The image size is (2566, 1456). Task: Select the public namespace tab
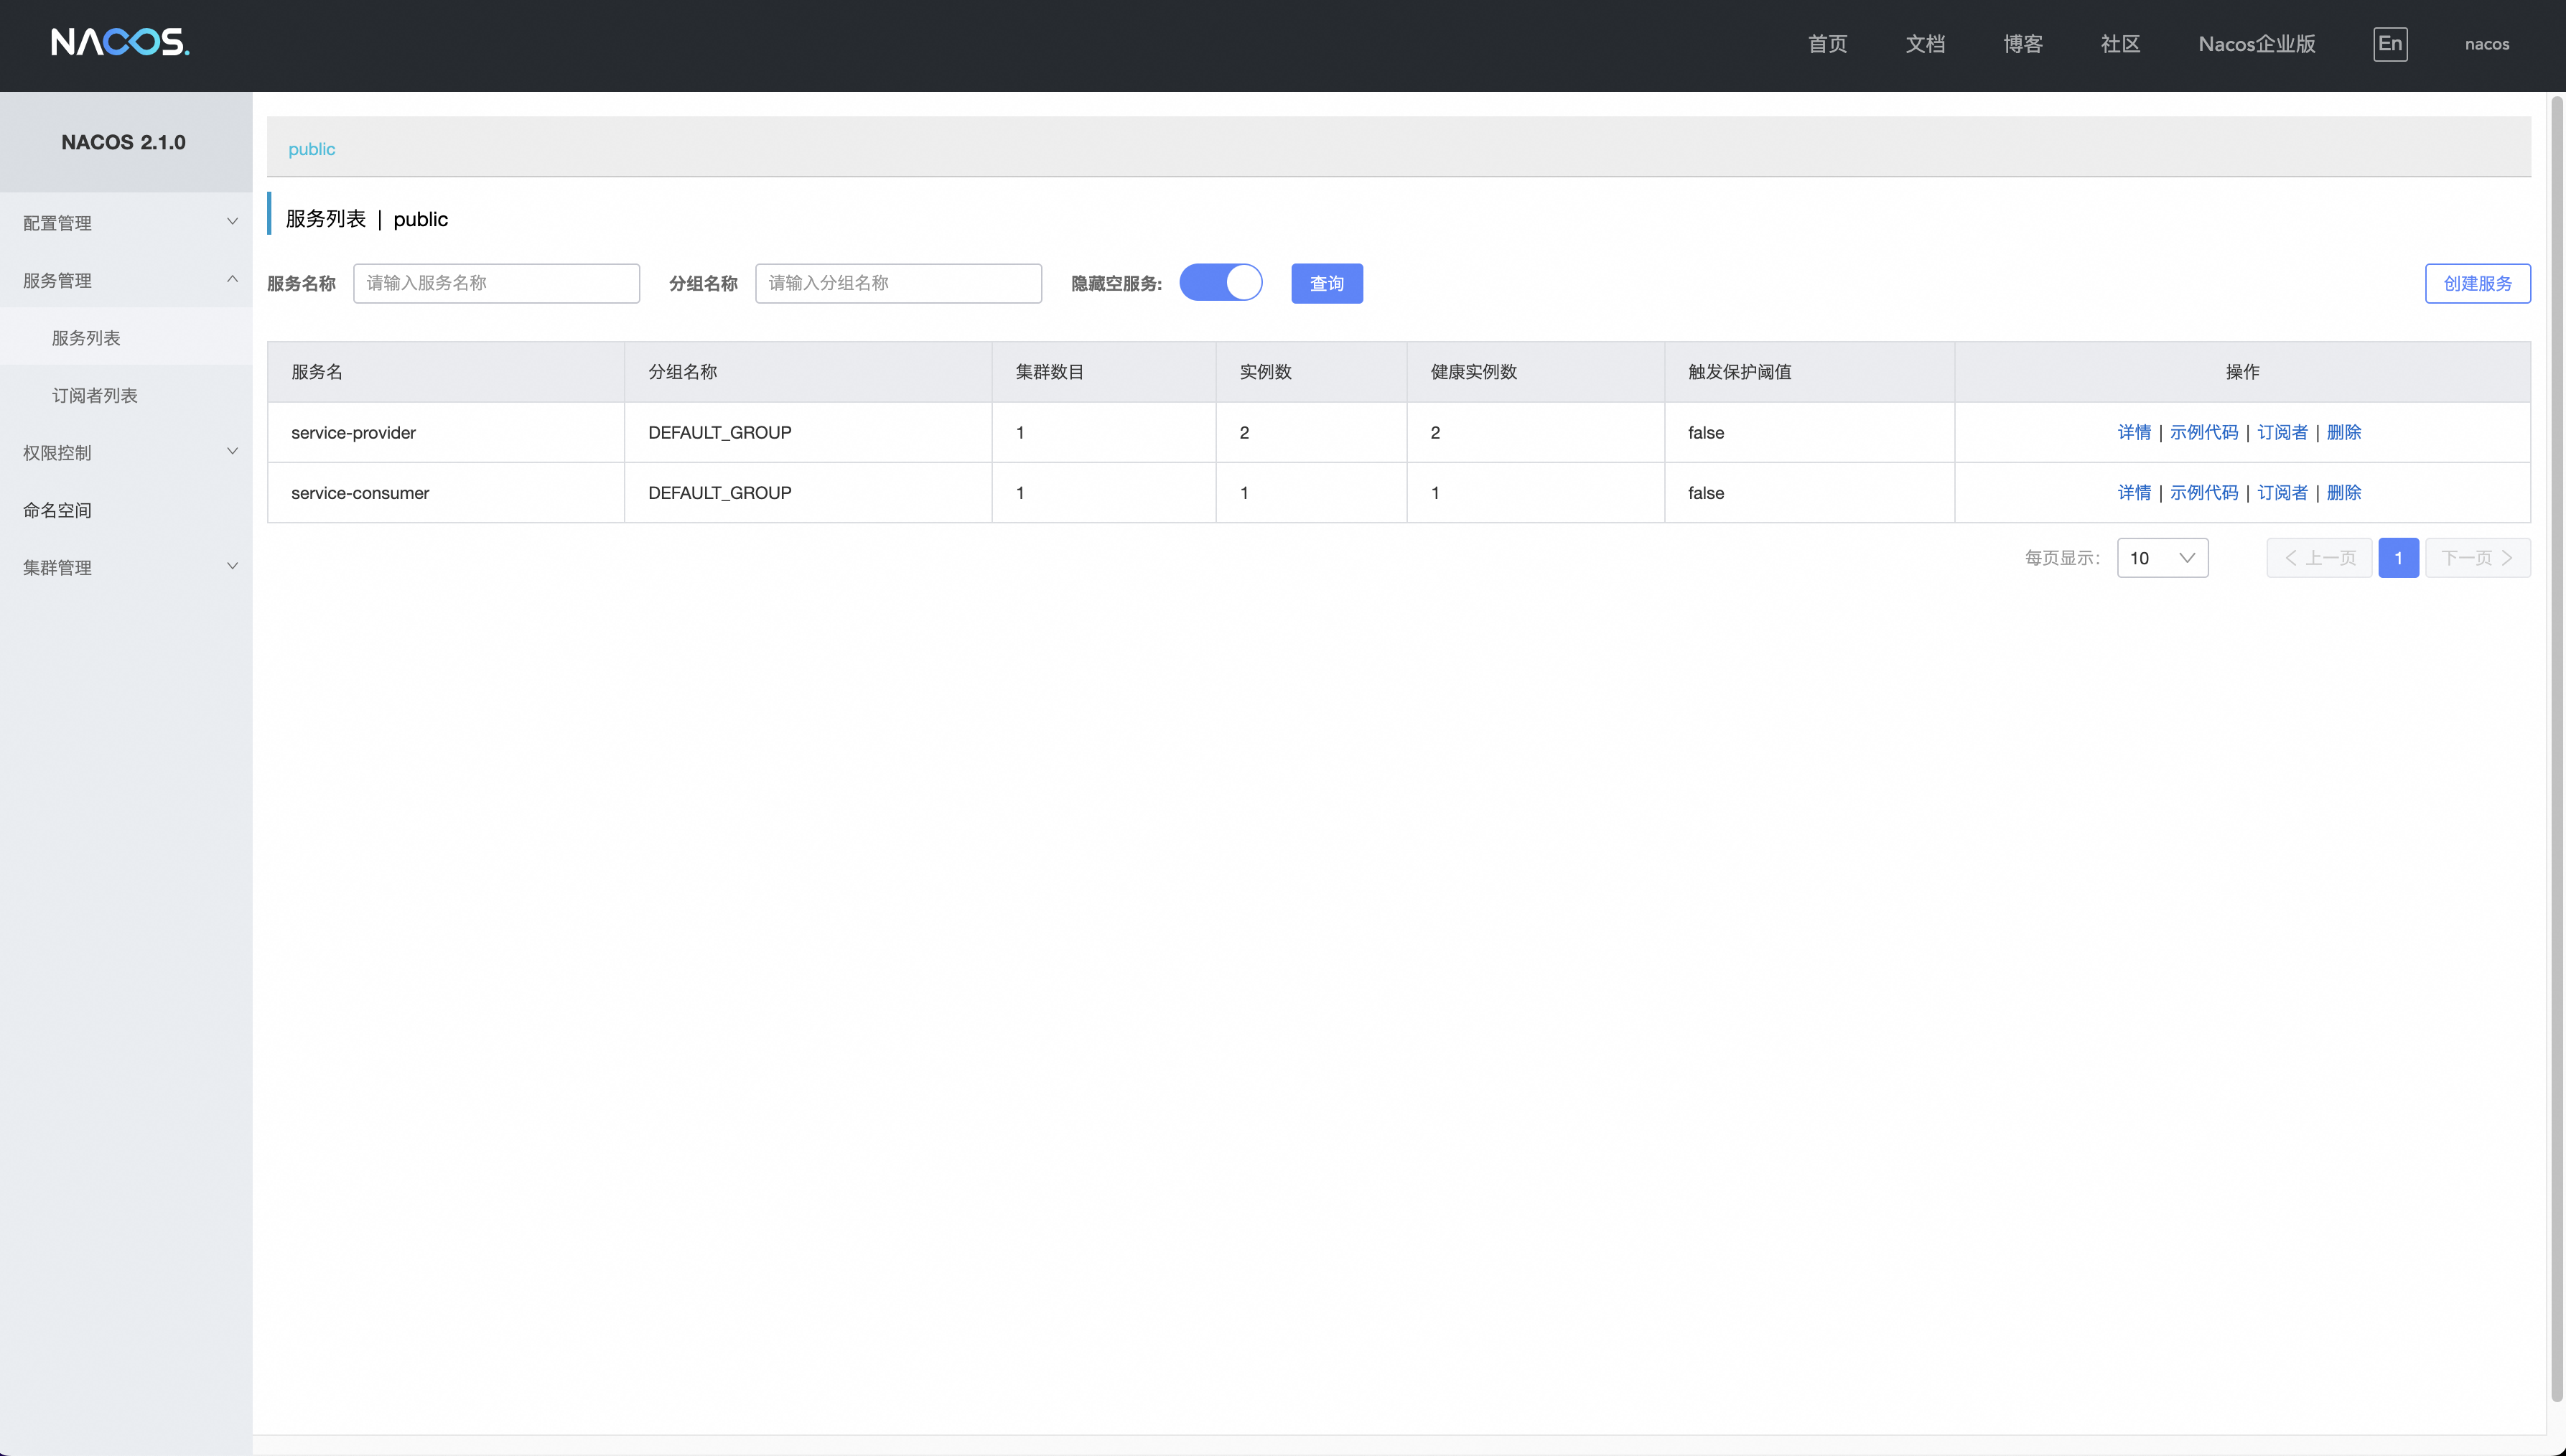tap(312, 149)
